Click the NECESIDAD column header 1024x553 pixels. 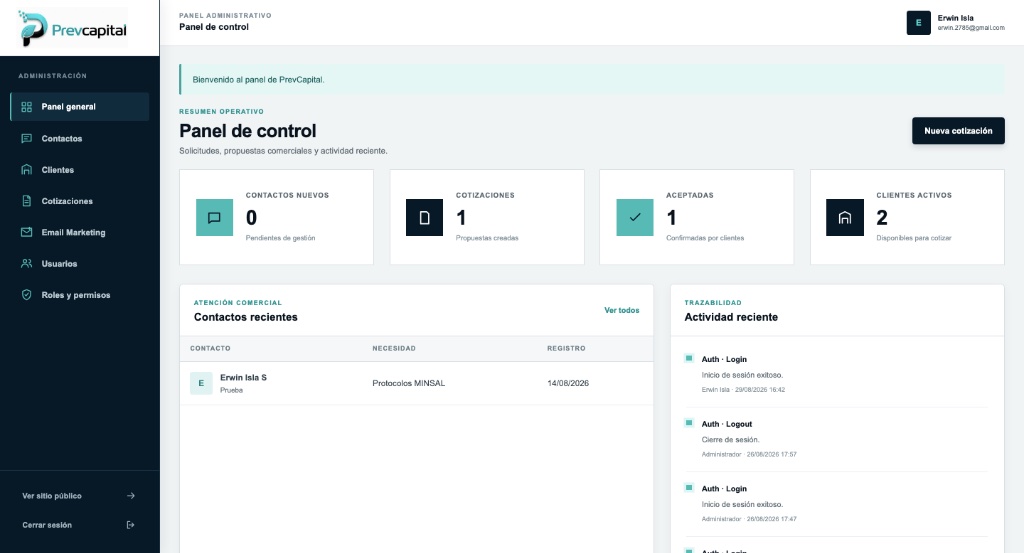[394, 348]
